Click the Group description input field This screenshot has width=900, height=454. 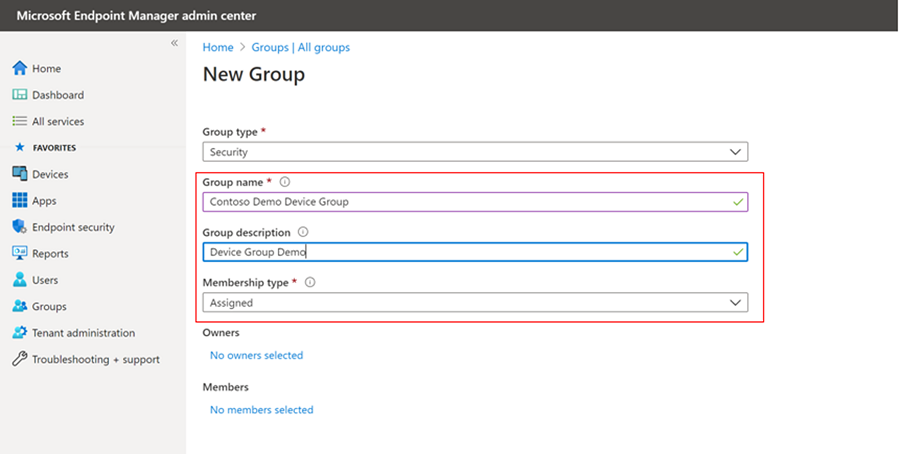475,252
